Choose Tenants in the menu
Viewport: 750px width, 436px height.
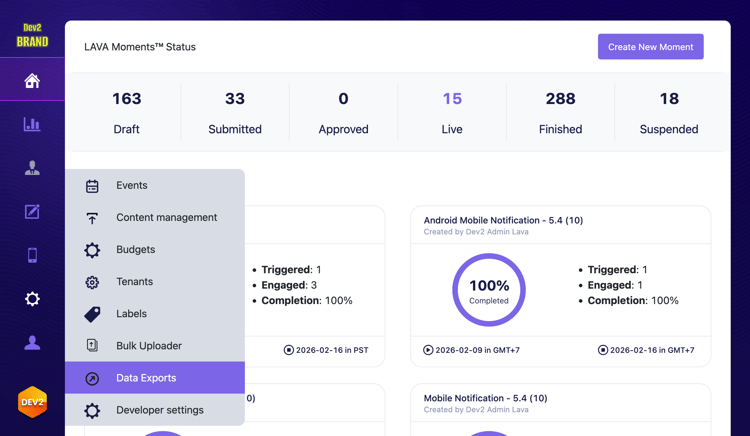[155, 282]
